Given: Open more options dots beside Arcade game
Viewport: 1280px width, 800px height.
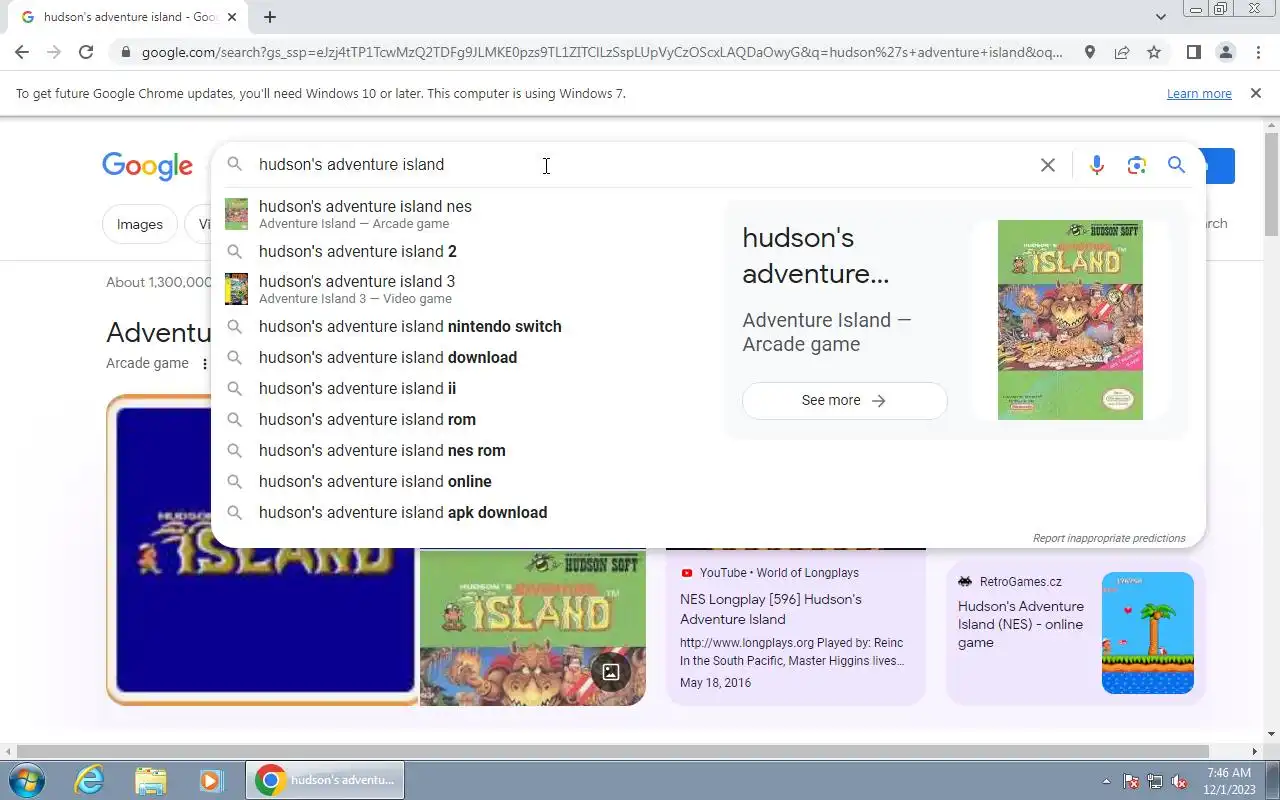Looking at the screenshot, I should point(205,364).
